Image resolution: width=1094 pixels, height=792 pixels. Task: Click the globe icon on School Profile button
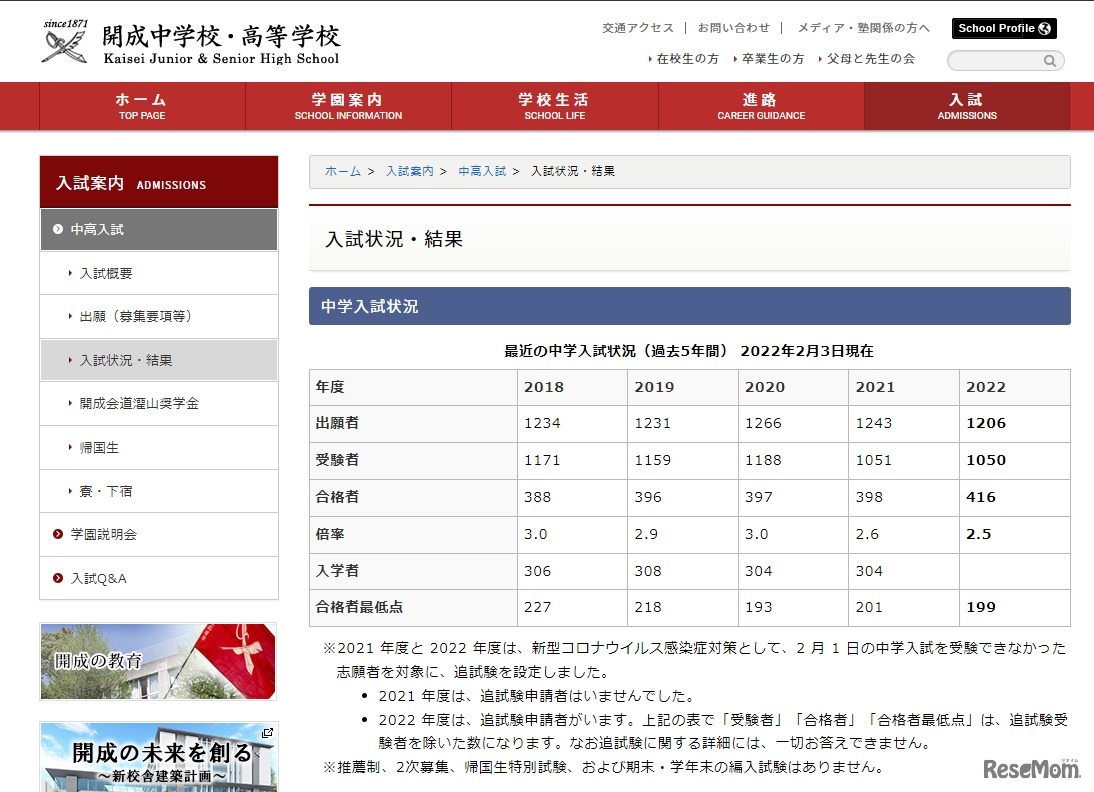coord(1043,28)
